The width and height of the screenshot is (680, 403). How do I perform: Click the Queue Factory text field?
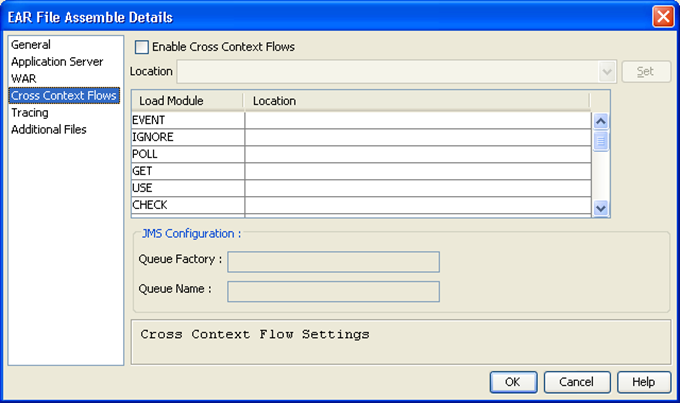tap(334, 262)
